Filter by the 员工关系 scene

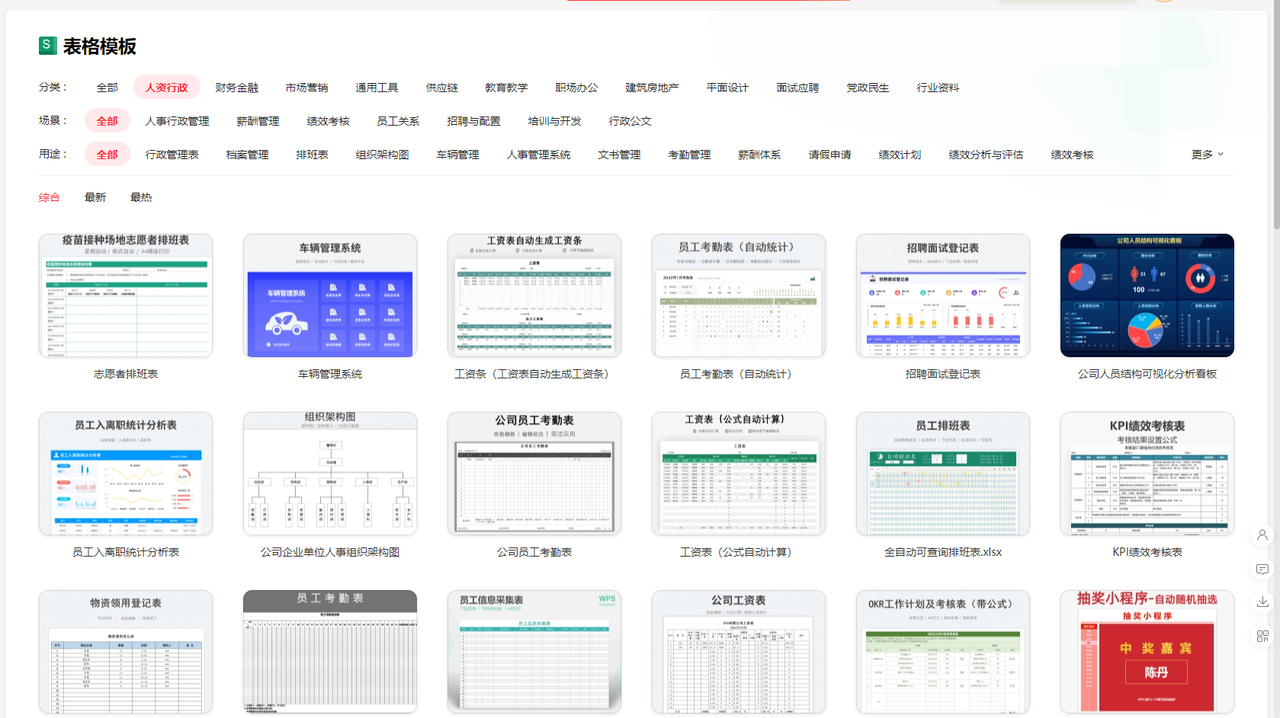pyautogui.click(x=398, y=121)
